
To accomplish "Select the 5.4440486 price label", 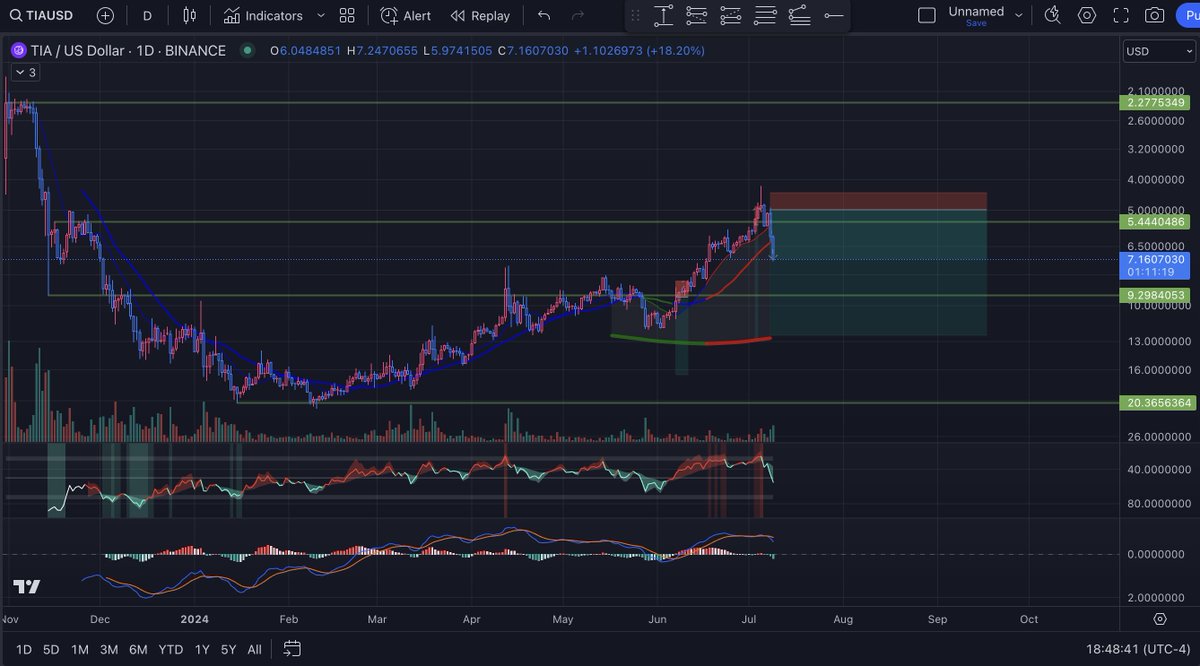I will 1155,222.
